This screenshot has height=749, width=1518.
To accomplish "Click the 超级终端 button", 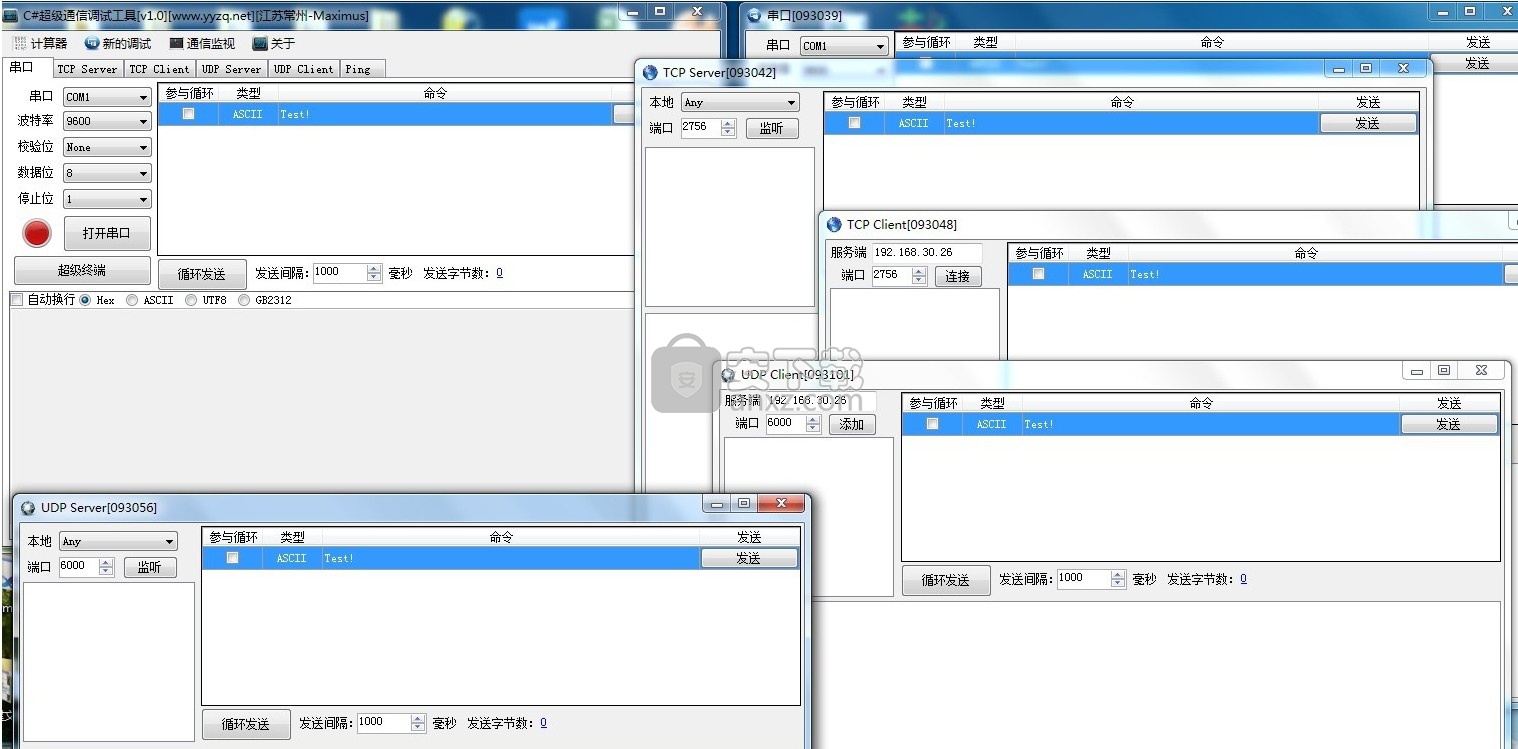I will (81, 271).
